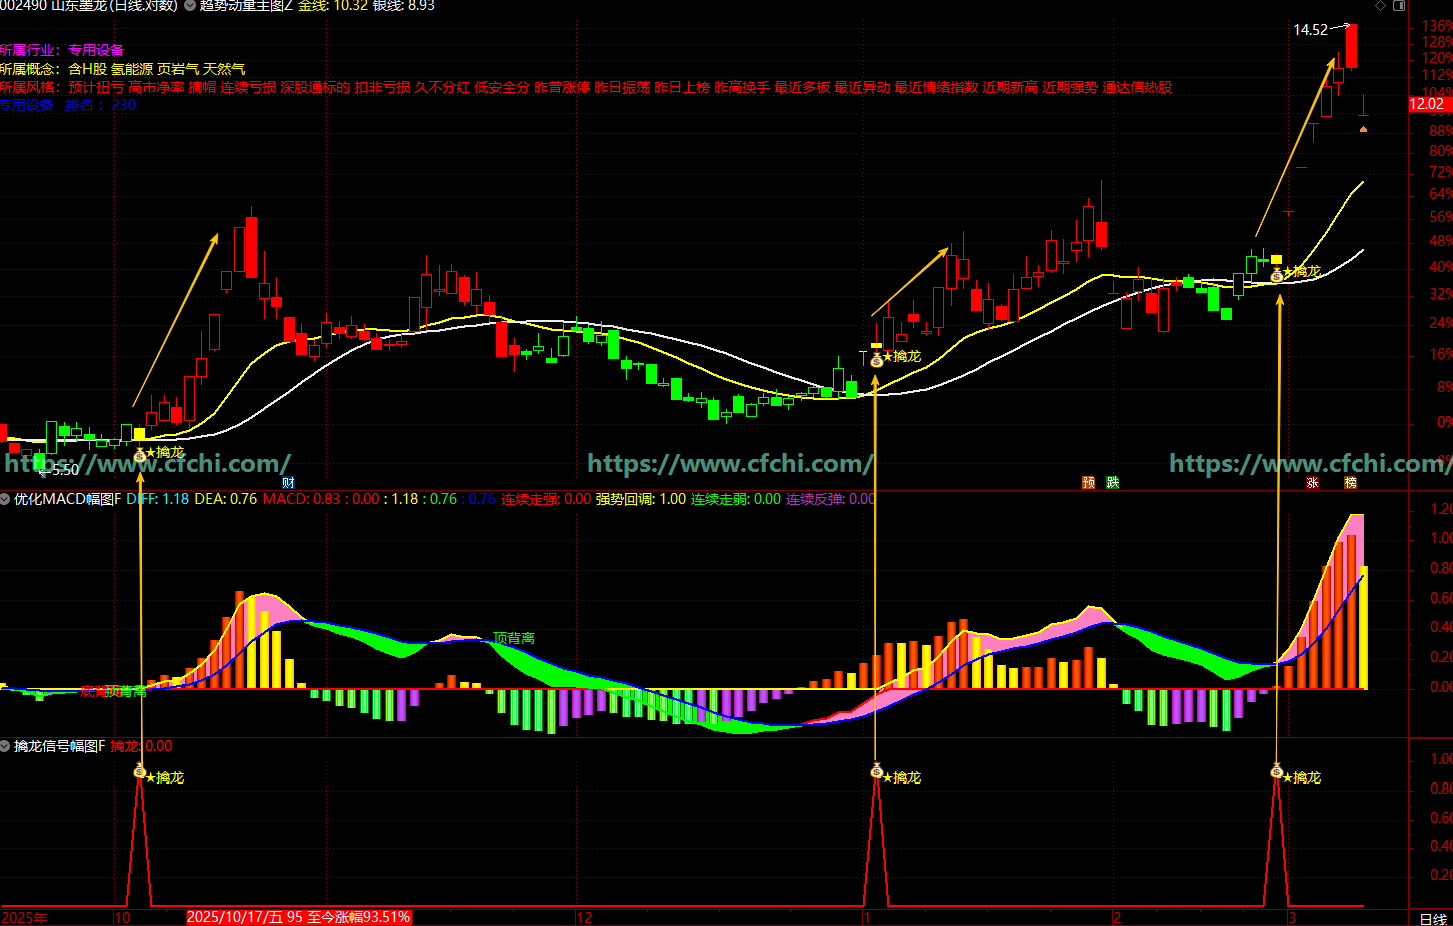
Task: Click the October 擒龙 money-bag signal on the main chart
Action: pyautogui.click(x=140, y=454)
